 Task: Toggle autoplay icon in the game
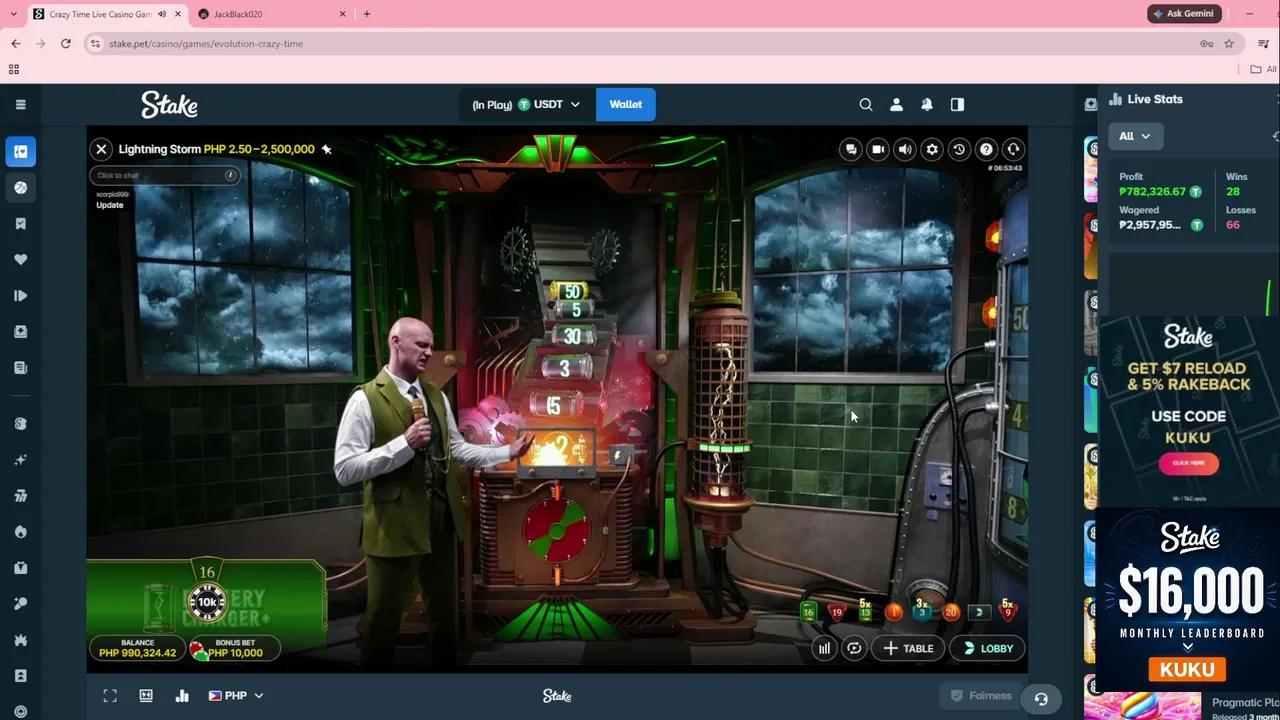tap(854, 648)
